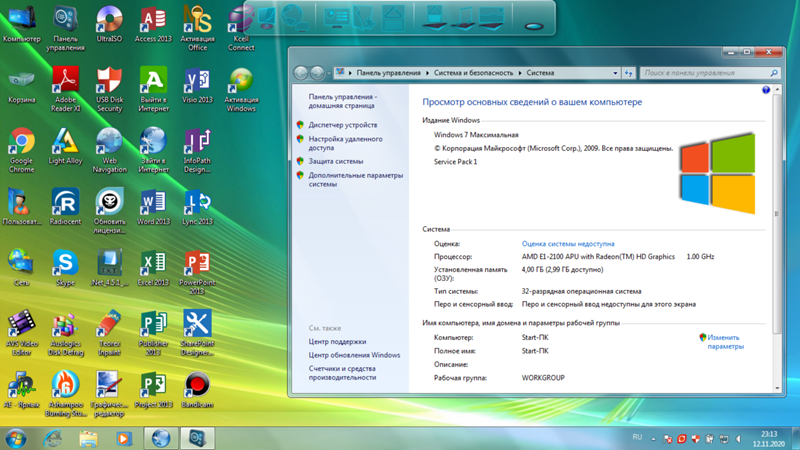
Task: Click the RU language indicator in taskbar
Action: click(637, 437)
